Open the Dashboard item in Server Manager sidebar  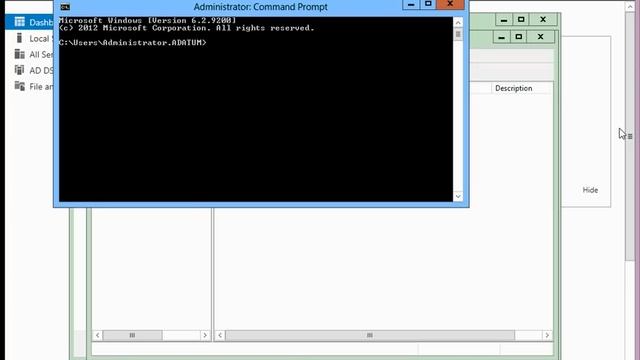pos(29,22)
